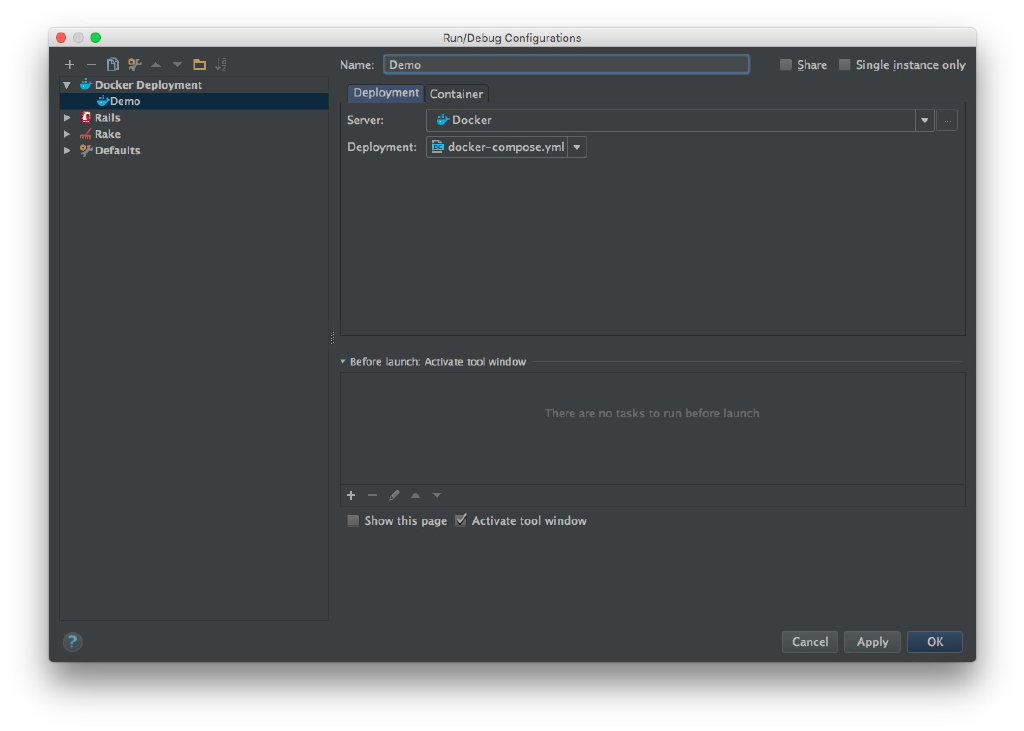The height and width of the screenshot is (731, 1024).
Task: Open the Server dropdown arrow
Action: (925, 121)
